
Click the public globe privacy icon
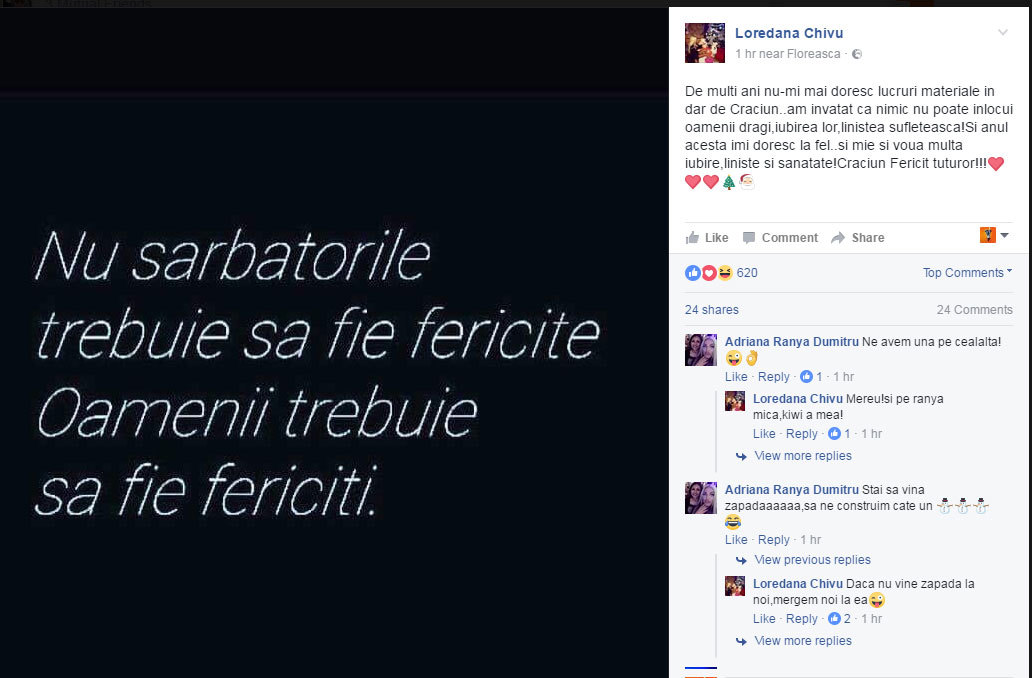click(x=857, y=54)
